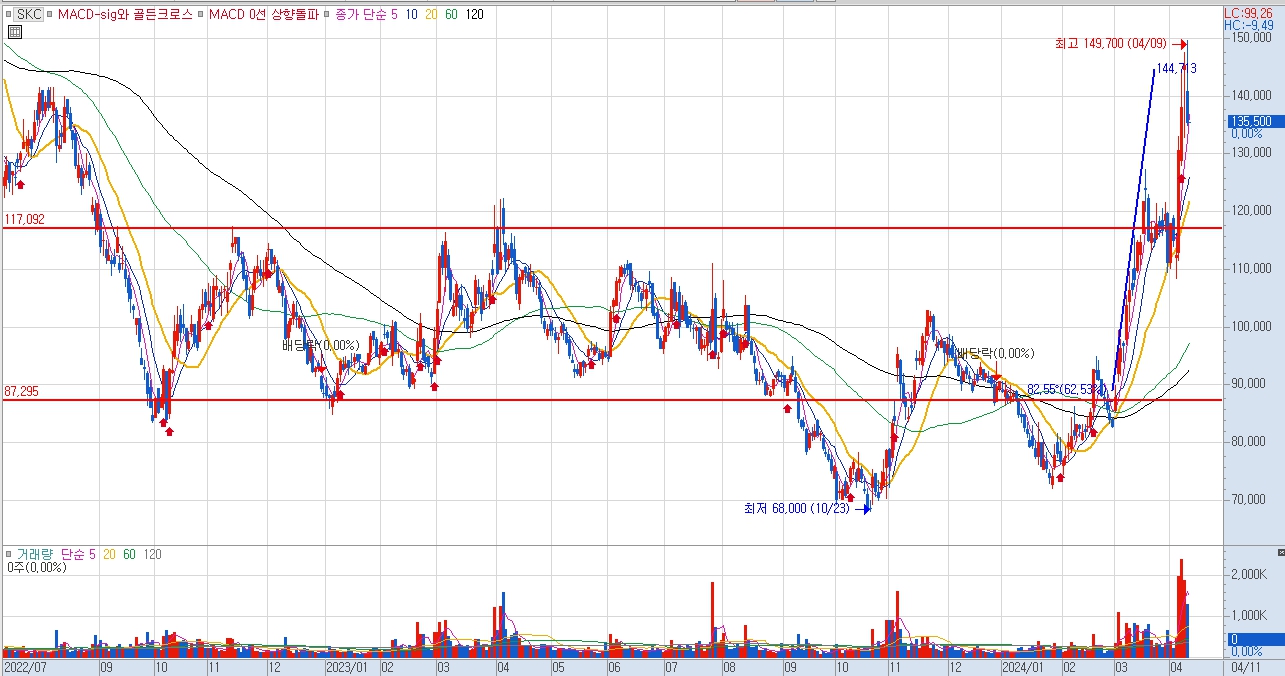Pick the 20-day price MA number
Image resolution: width=1285 pixels, height=676 pixels.
point(433,15)
